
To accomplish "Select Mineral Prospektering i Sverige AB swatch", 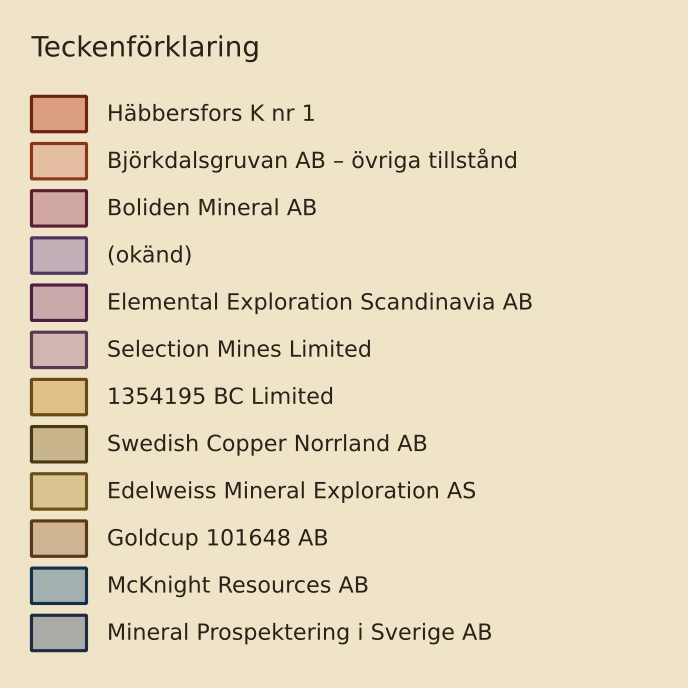I will pyautogui.click(x=59, y=633).
